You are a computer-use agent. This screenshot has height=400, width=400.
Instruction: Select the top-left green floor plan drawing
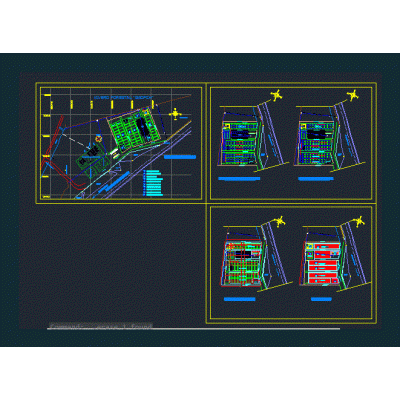tap(240, 143)
